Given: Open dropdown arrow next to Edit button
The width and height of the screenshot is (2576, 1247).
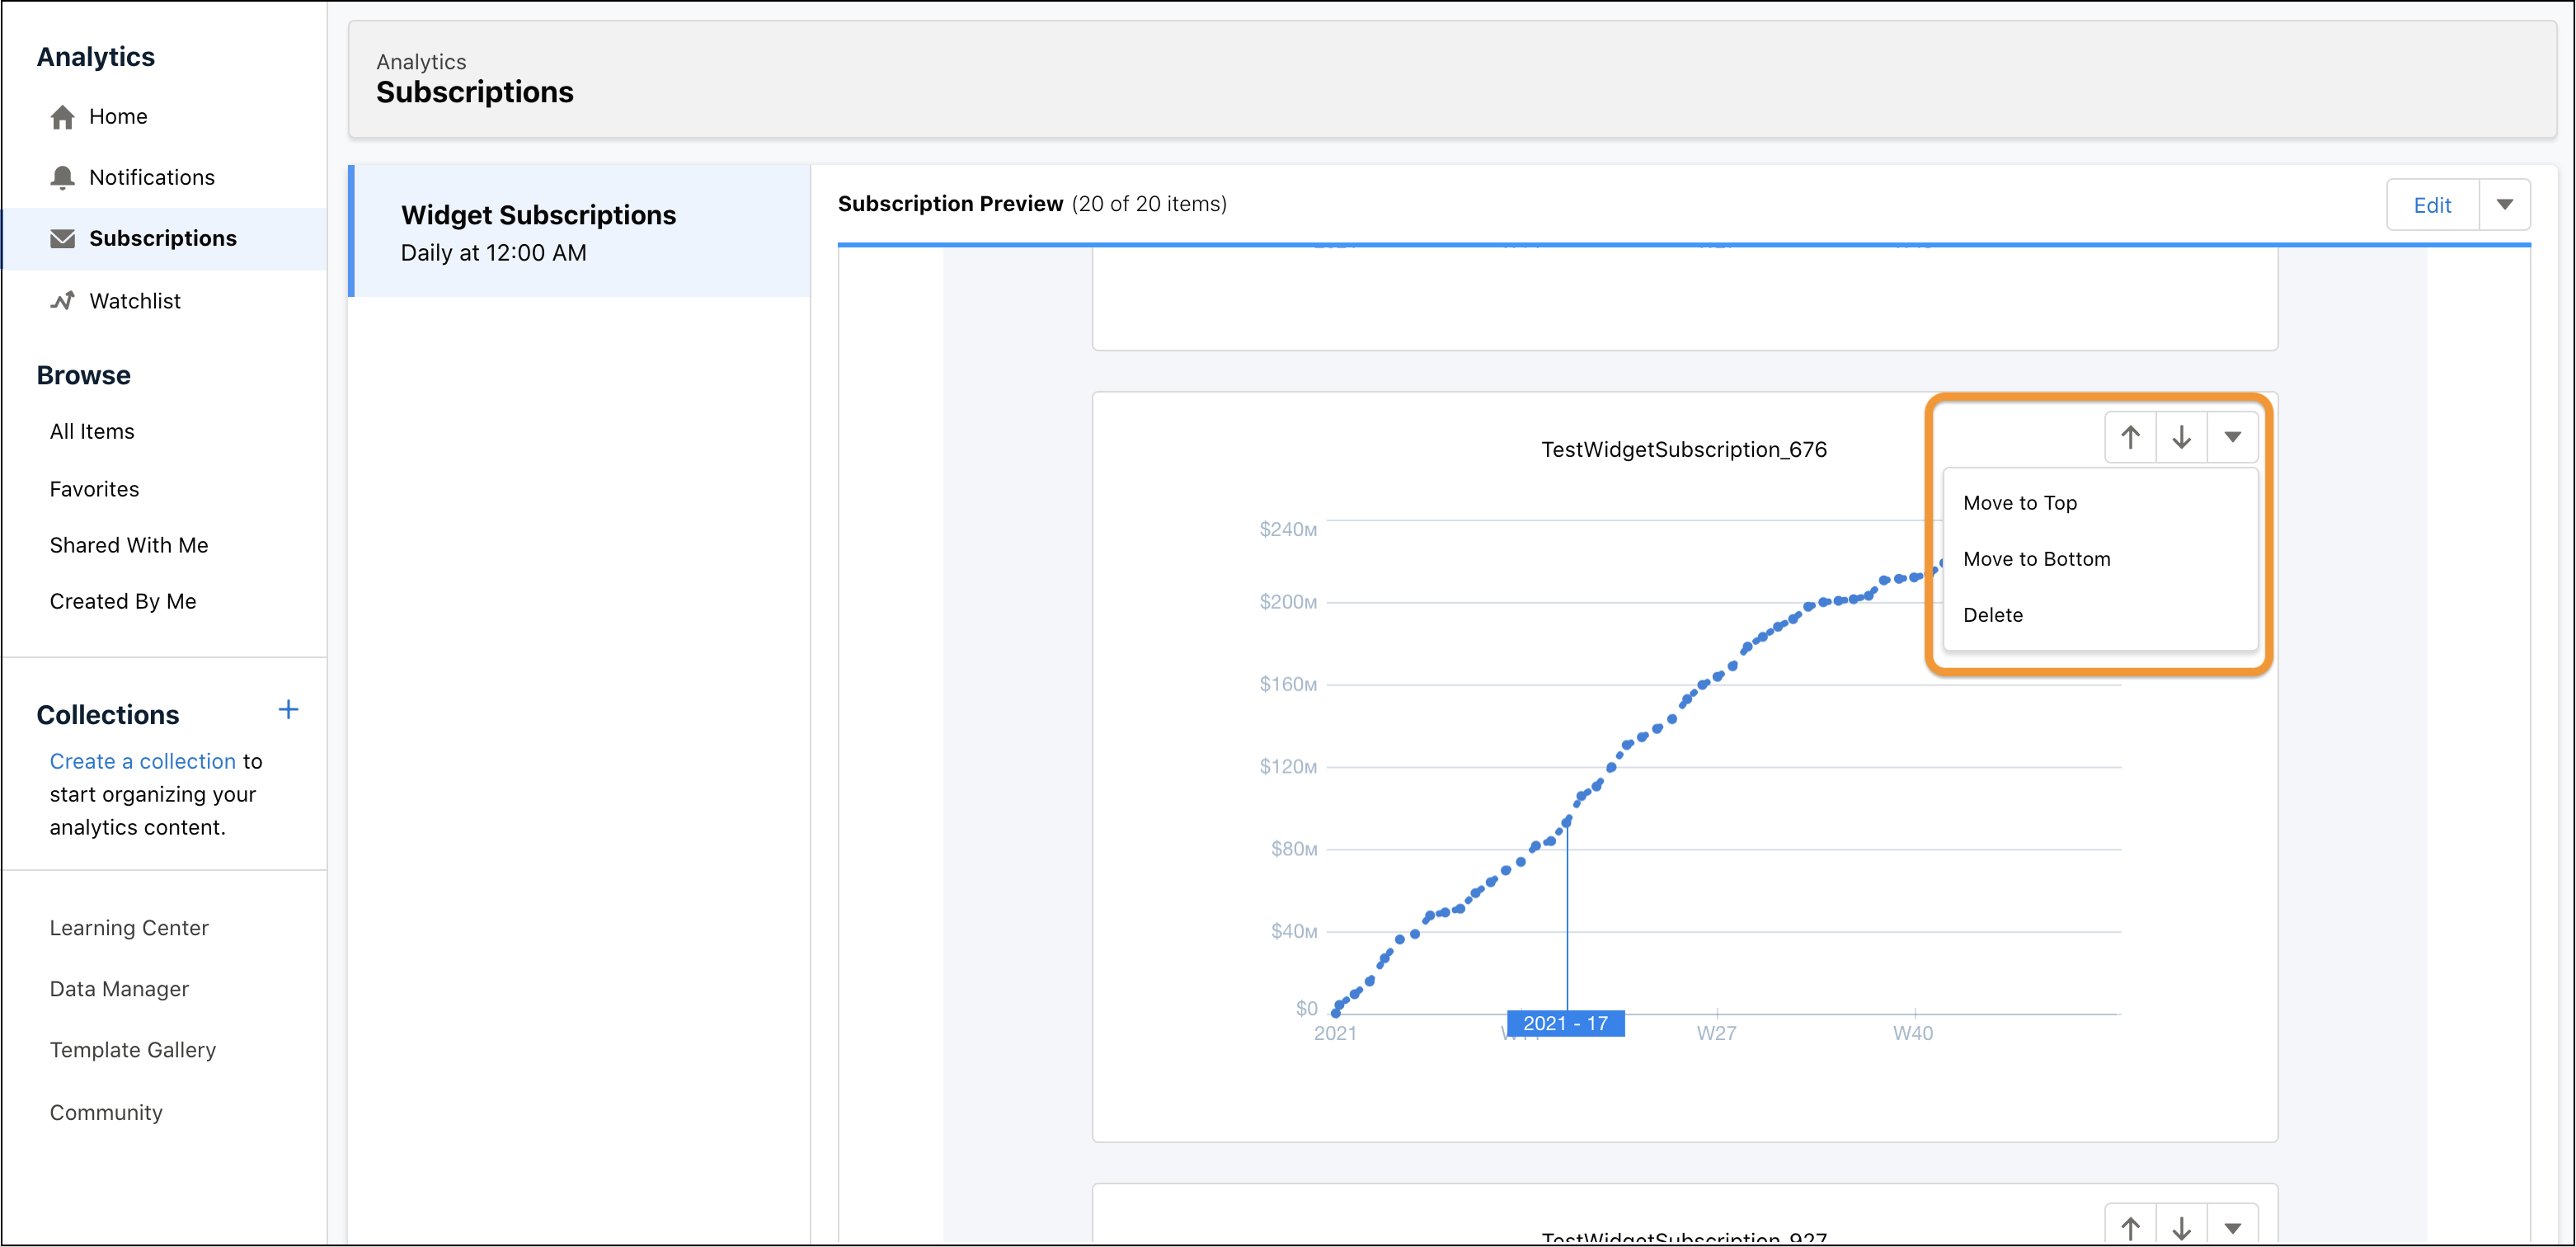Looking at the screenshot, I should point(2504,205).
